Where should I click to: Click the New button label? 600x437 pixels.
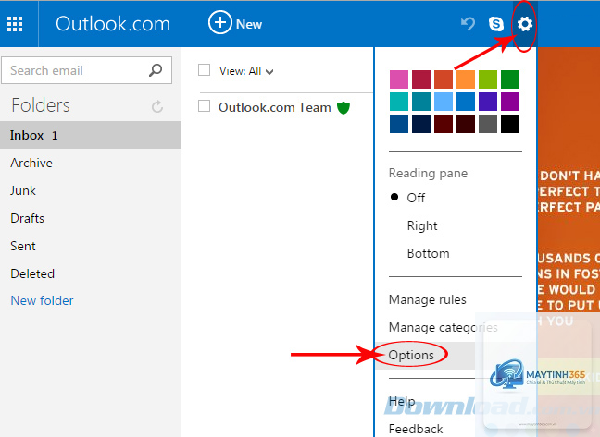click(249, 24)
